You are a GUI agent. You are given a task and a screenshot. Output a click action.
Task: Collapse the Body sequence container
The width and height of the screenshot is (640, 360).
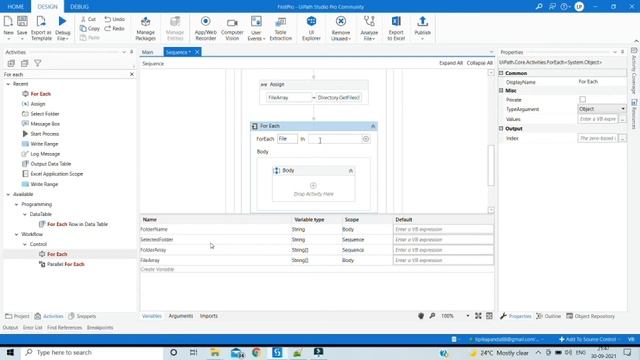coord(351,171)
